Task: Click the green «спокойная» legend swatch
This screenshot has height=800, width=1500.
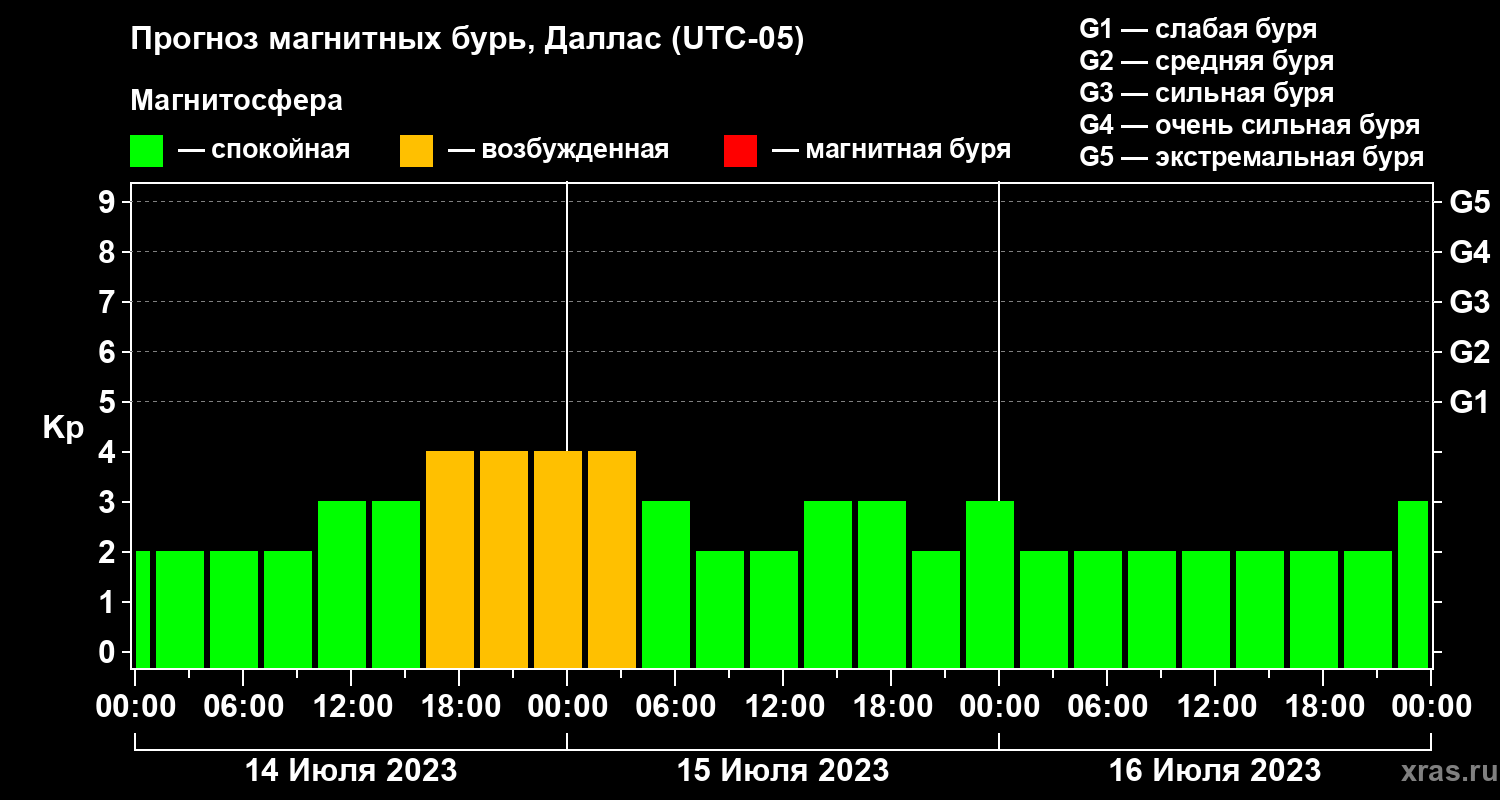Action: 146,151
